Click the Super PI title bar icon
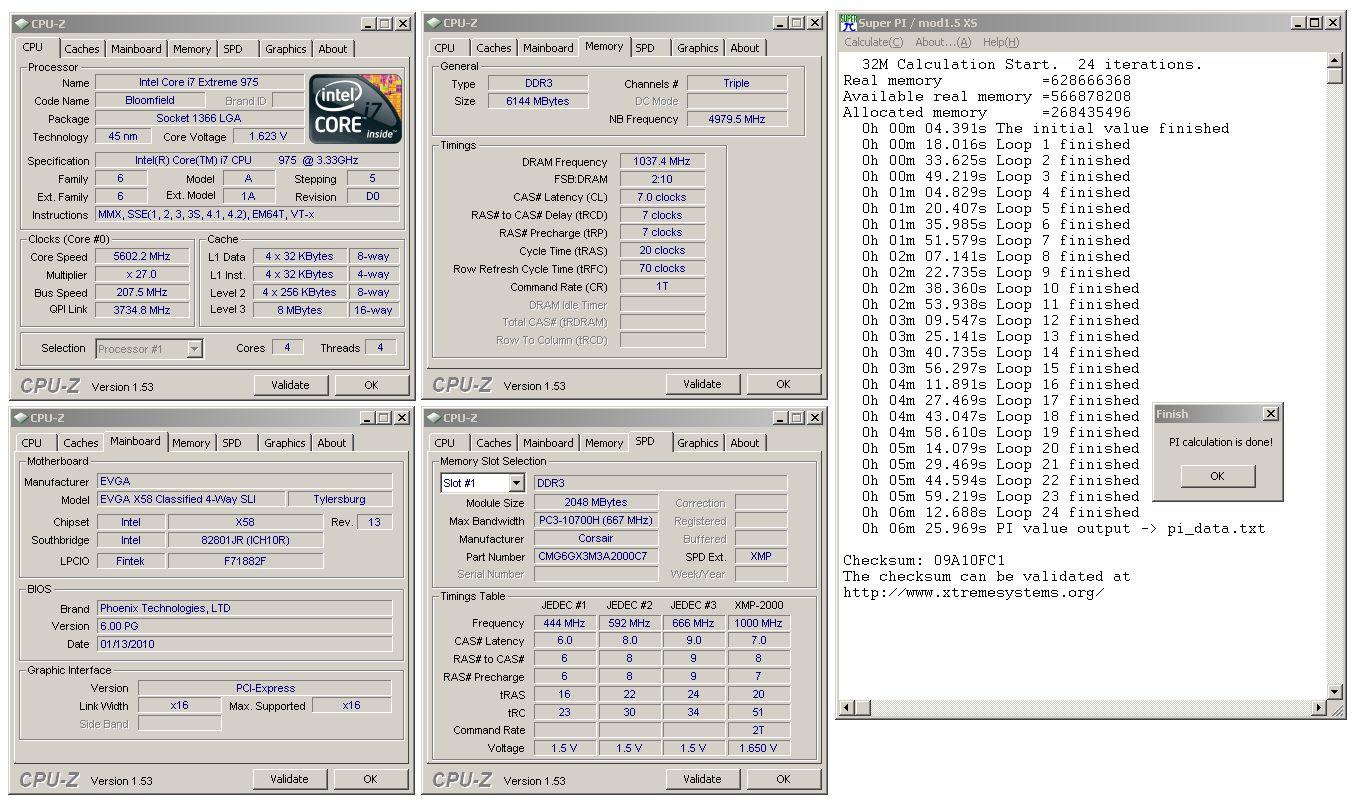Screen dimensions: 1357x804 pyautogui.click(x=848, y=23)
